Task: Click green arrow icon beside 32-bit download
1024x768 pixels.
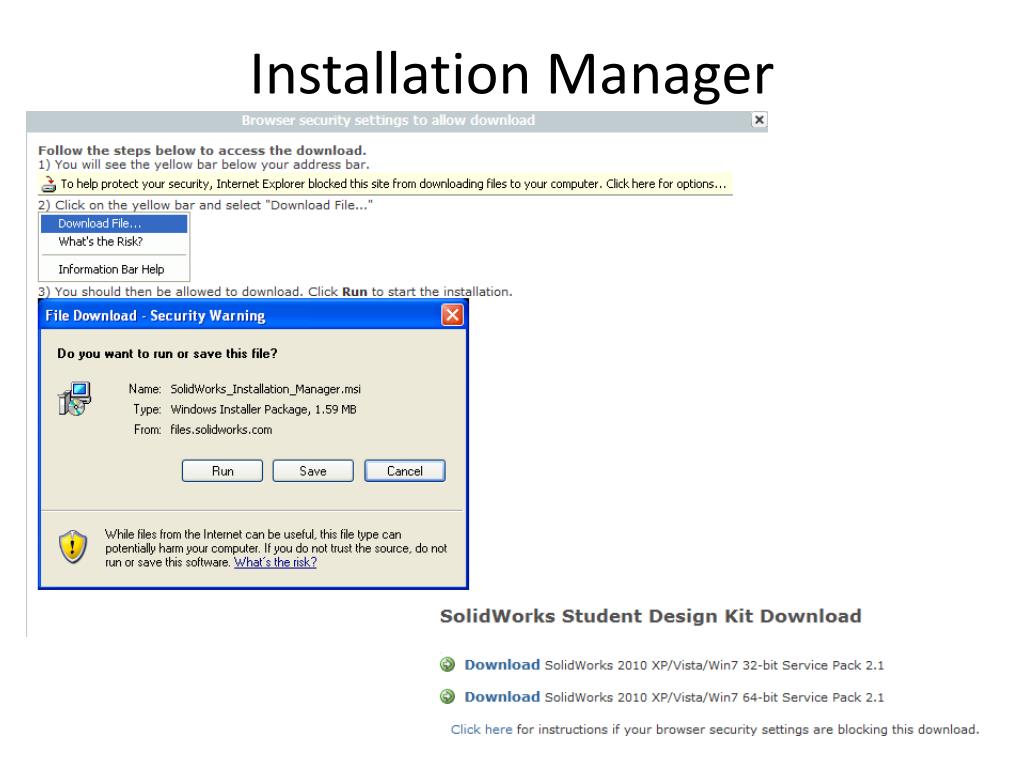Action: coord(447,665)
